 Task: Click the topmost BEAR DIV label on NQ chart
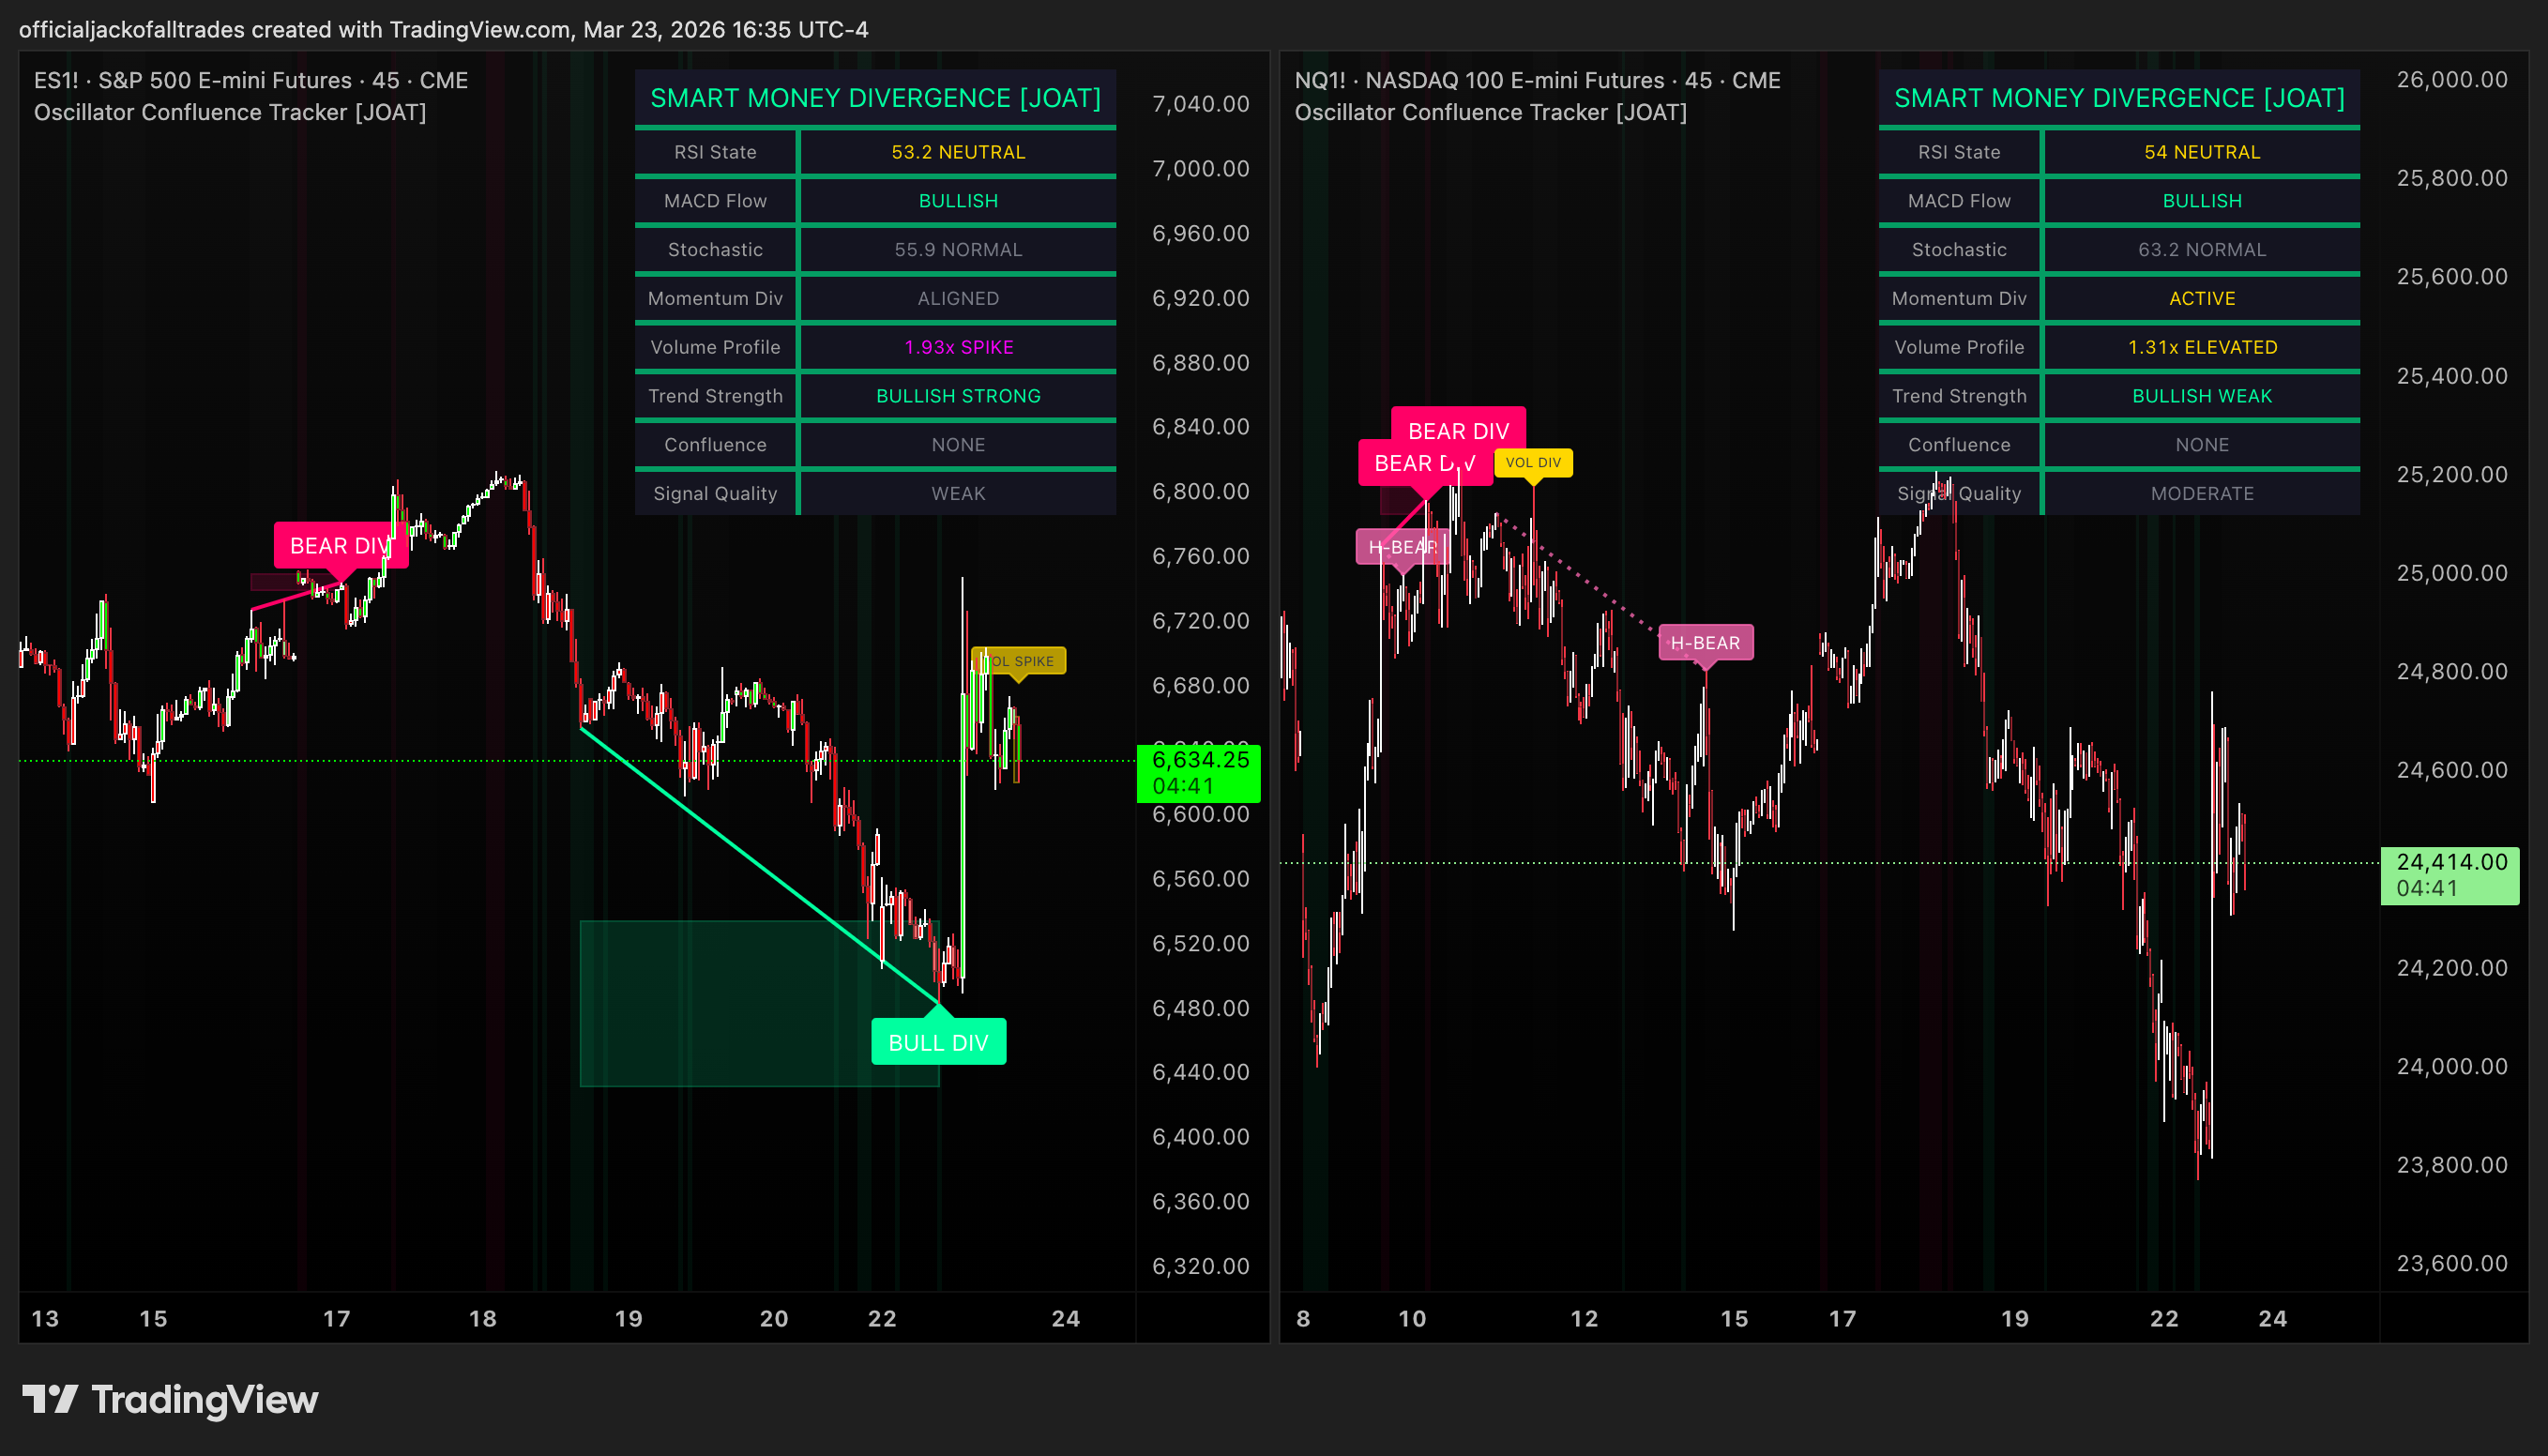pyautogui.click(x=1458, y=429)
